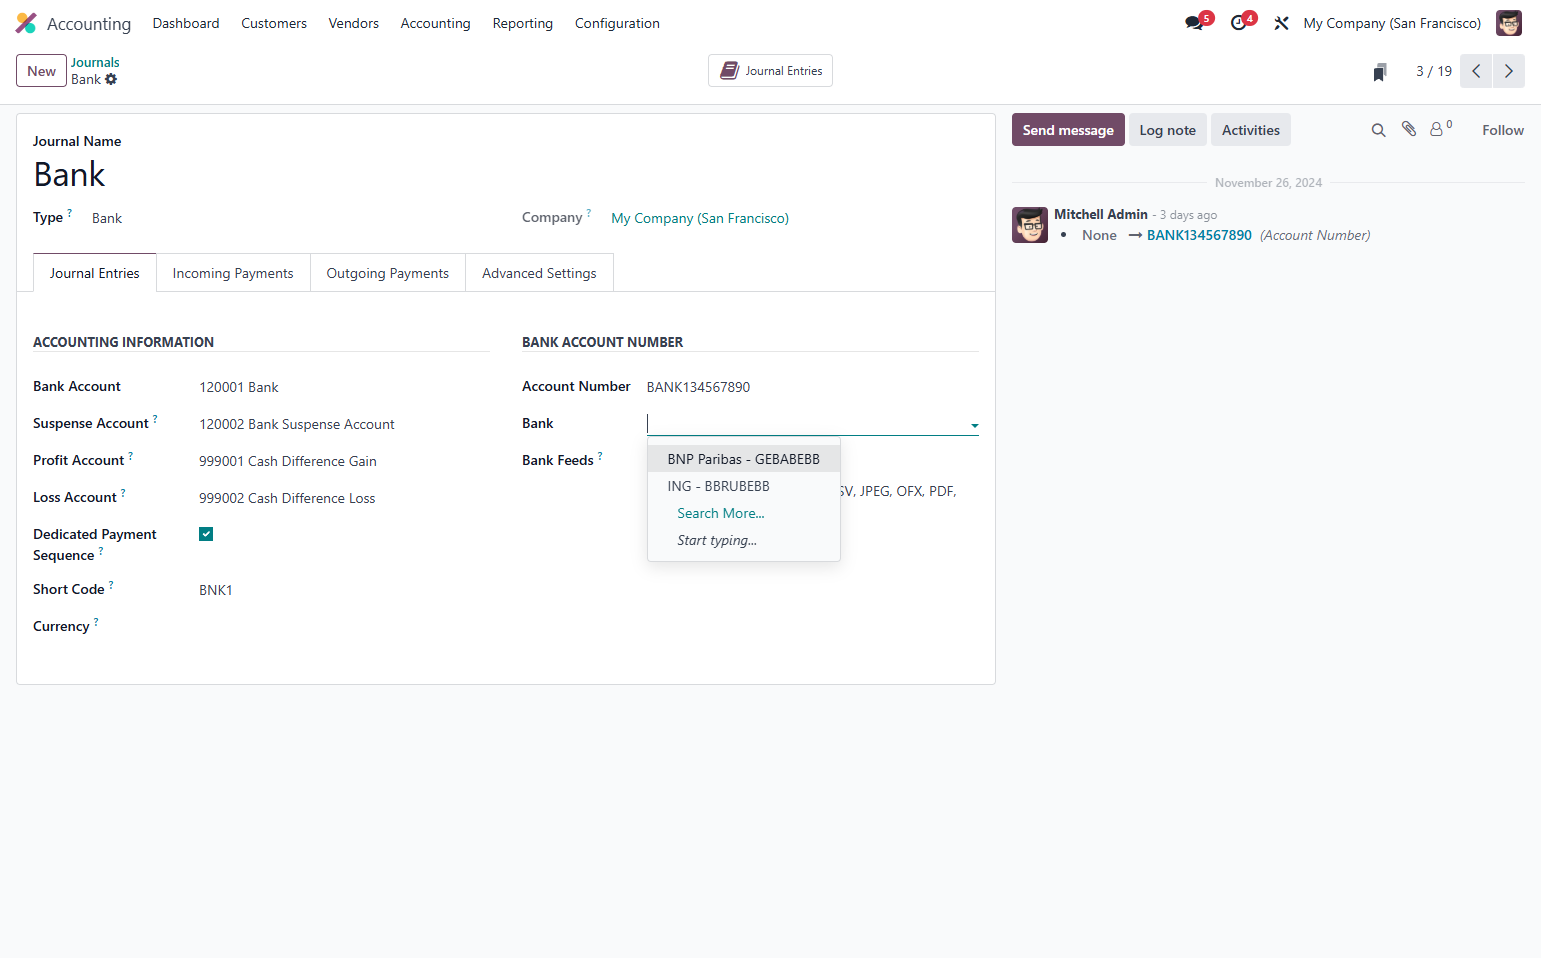
Task: Show followers list icon
Action: 1440,129
